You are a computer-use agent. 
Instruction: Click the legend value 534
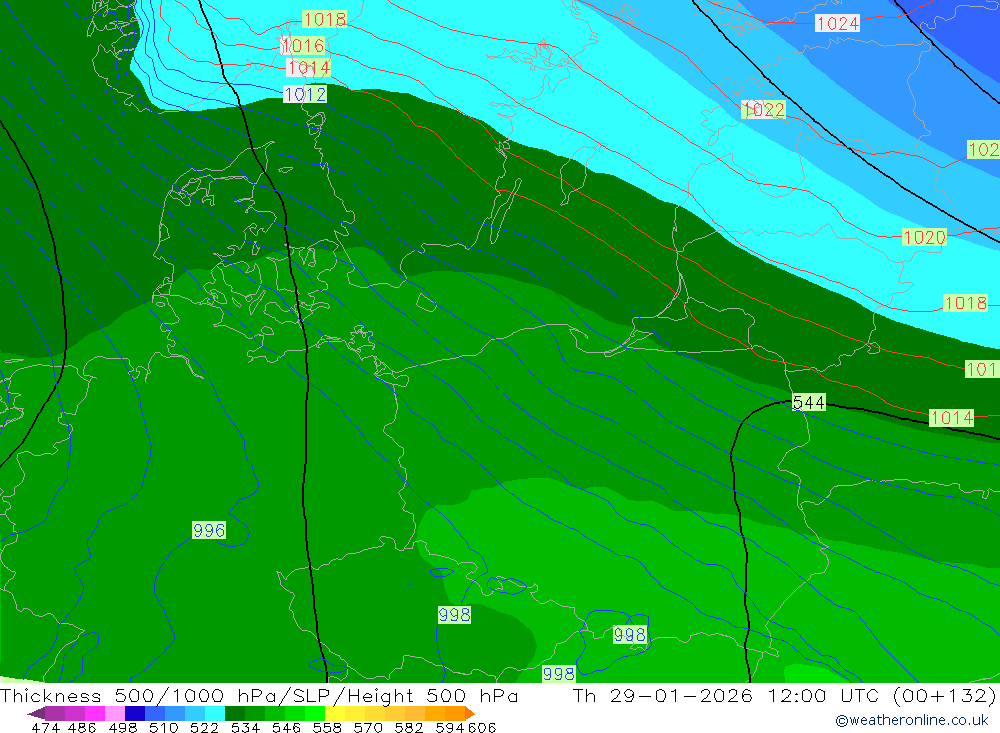point(245,727)
